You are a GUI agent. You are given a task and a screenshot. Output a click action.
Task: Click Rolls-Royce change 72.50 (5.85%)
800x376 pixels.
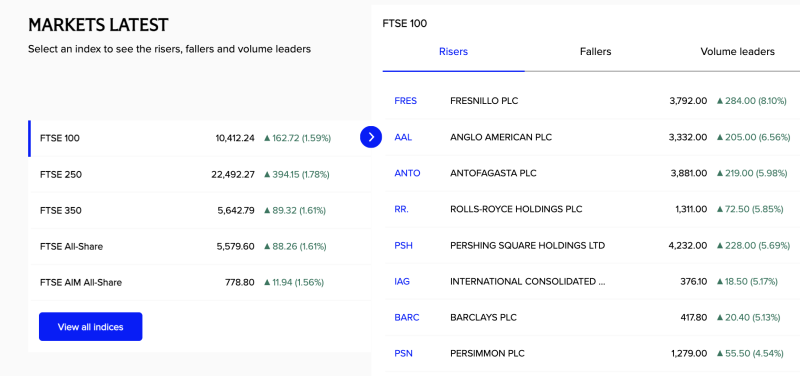pyautogui.click(x=750, y=209)
